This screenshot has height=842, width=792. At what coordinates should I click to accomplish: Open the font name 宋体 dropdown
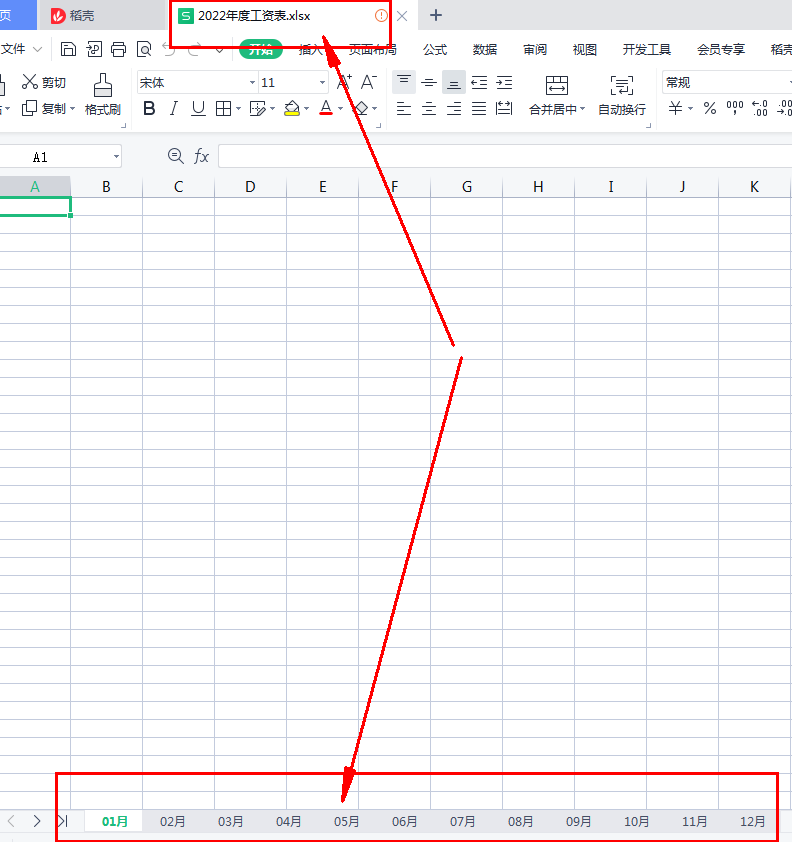(252, 83)
